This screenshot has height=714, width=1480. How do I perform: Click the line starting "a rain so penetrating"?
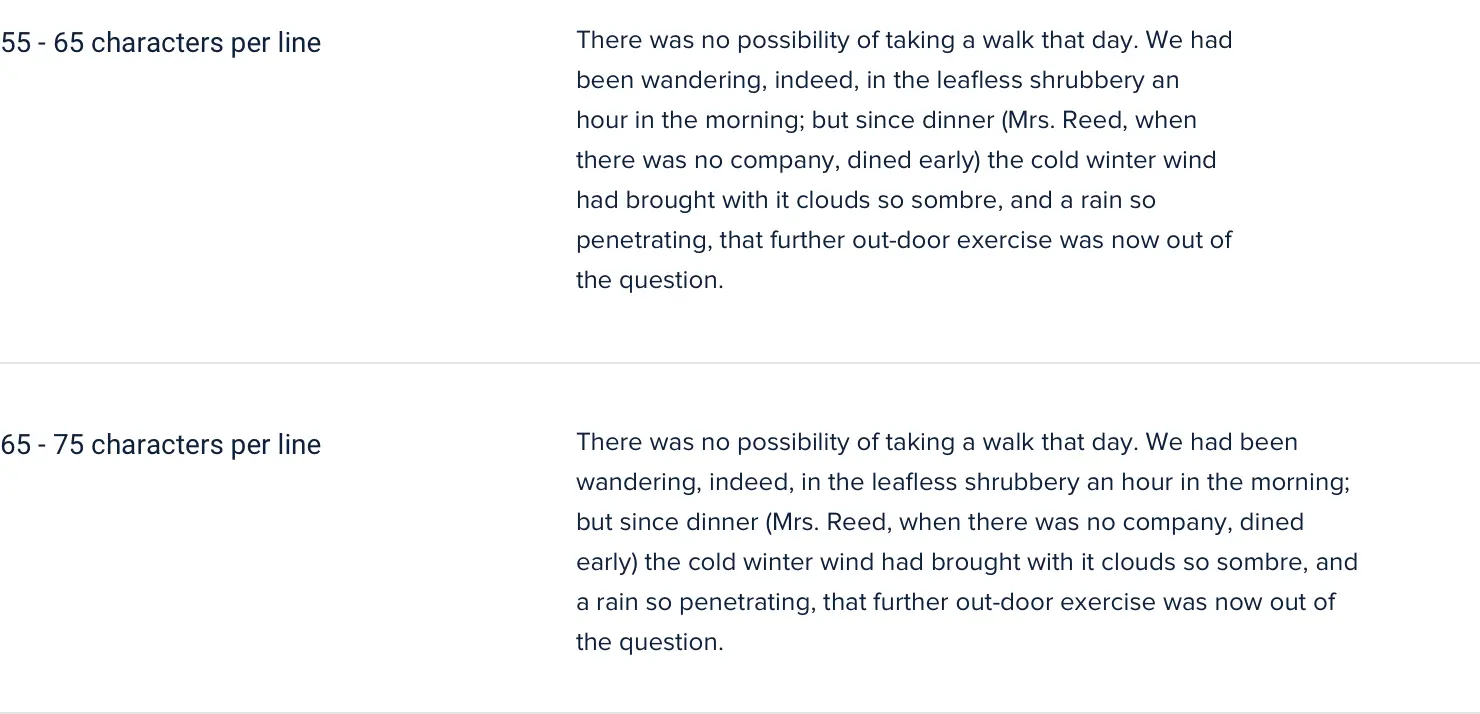(x=956, y=603)
